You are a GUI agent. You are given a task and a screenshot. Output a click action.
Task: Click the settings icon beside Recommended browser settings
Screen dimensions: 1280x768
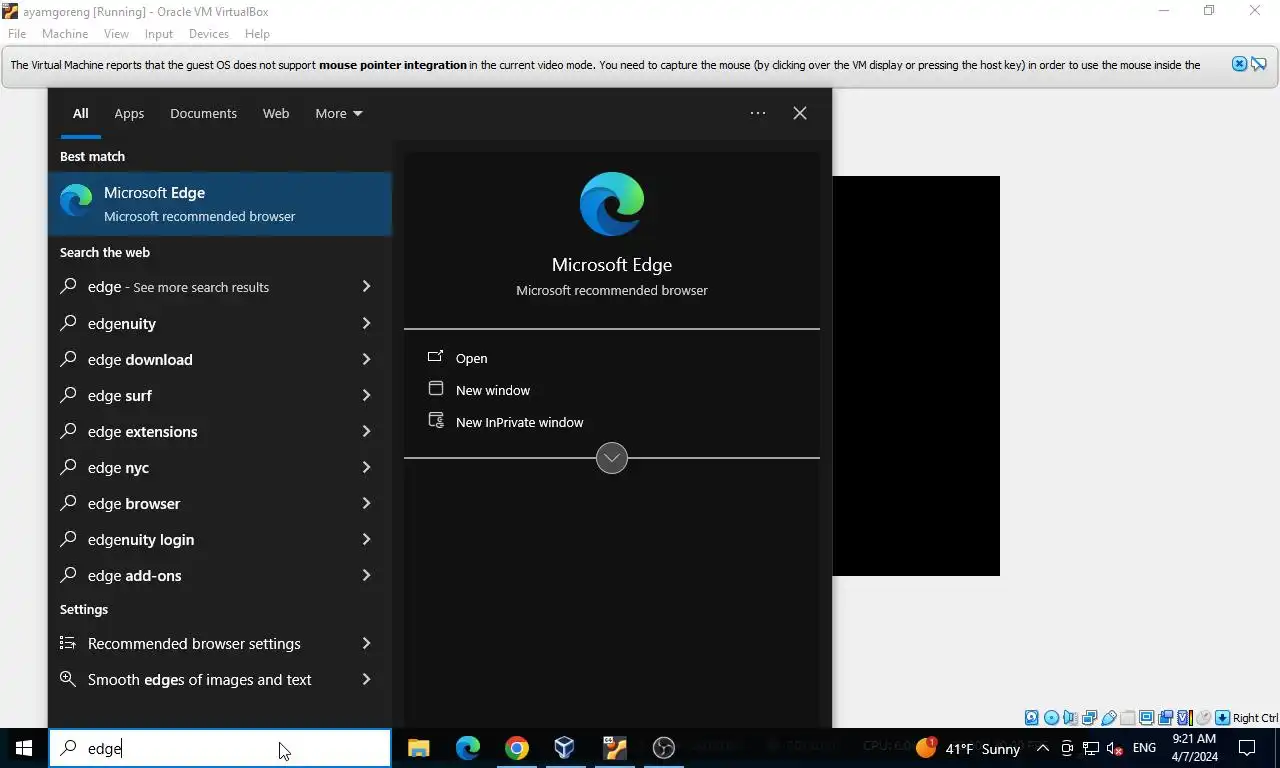pyautogui.click(x=68, y=643)
